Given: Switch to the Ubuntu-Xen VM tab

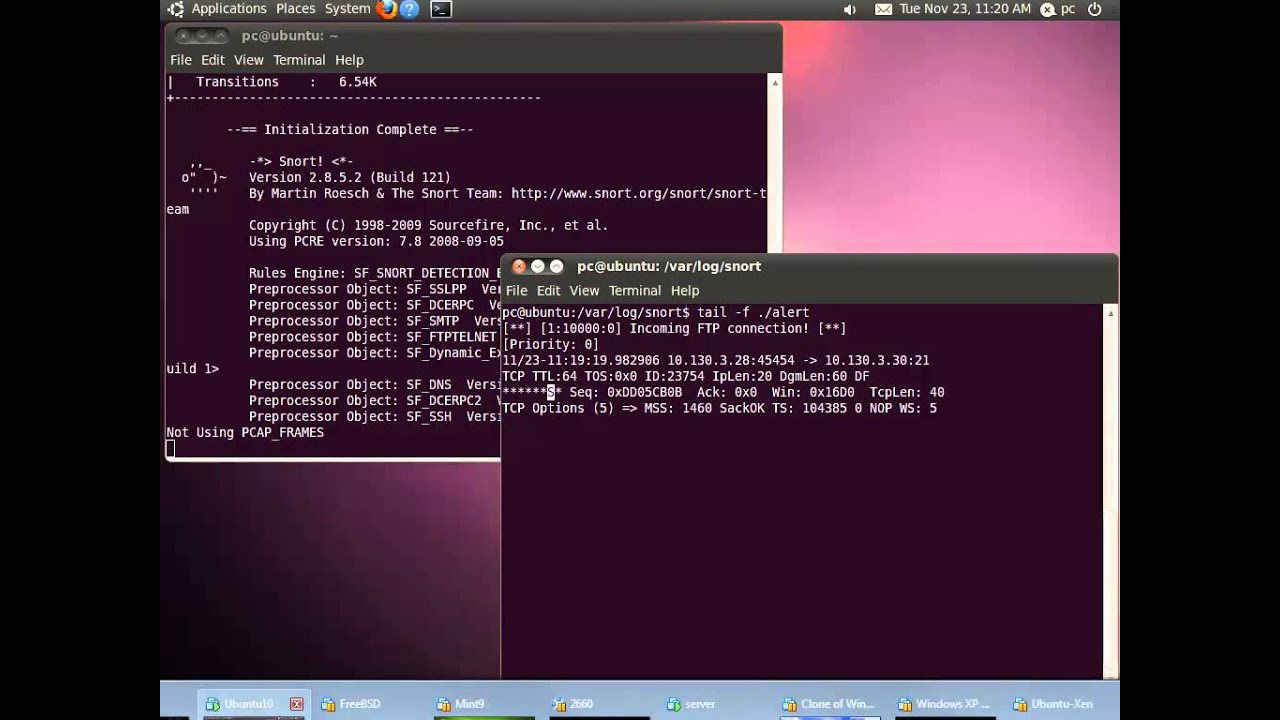Looking at the screenshot, I should pyautogui.click(x=1054, y=704).
